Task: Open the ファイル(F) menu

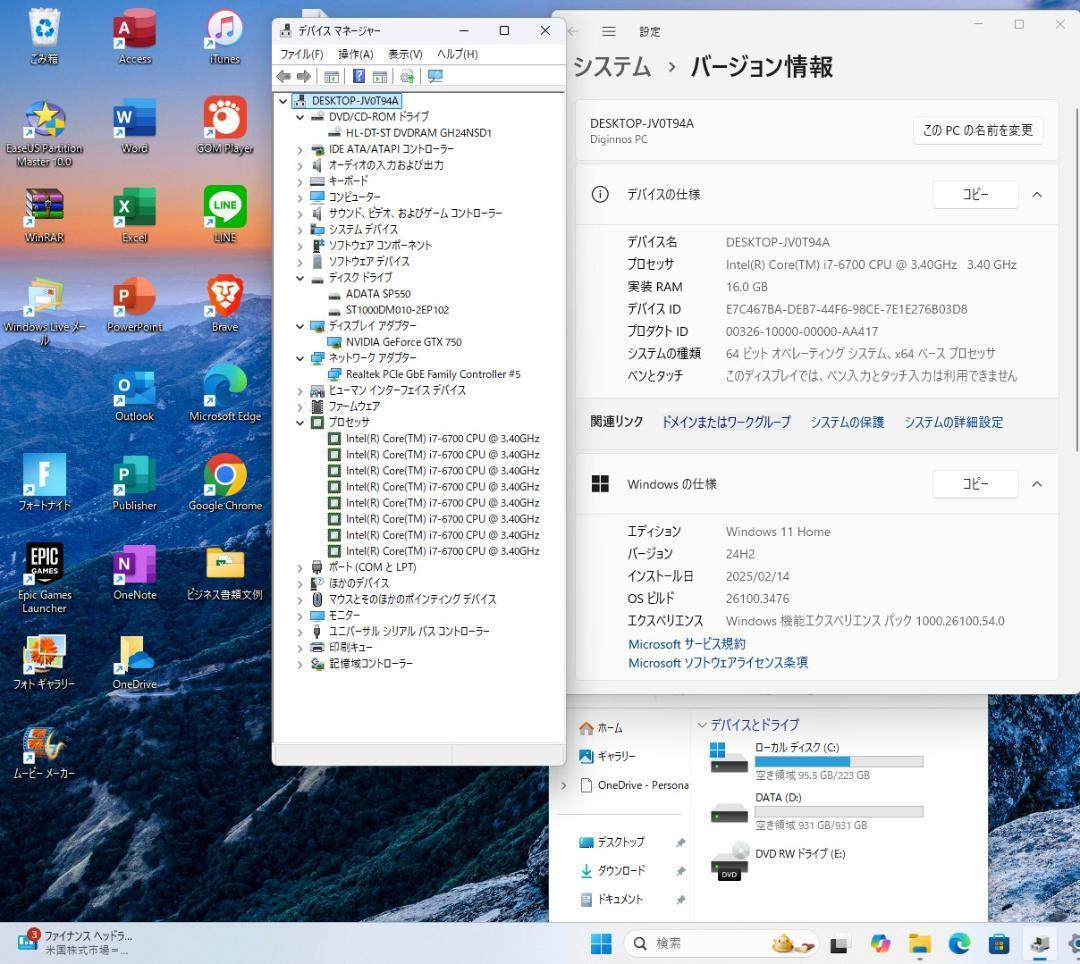Action: coord(302,54)
